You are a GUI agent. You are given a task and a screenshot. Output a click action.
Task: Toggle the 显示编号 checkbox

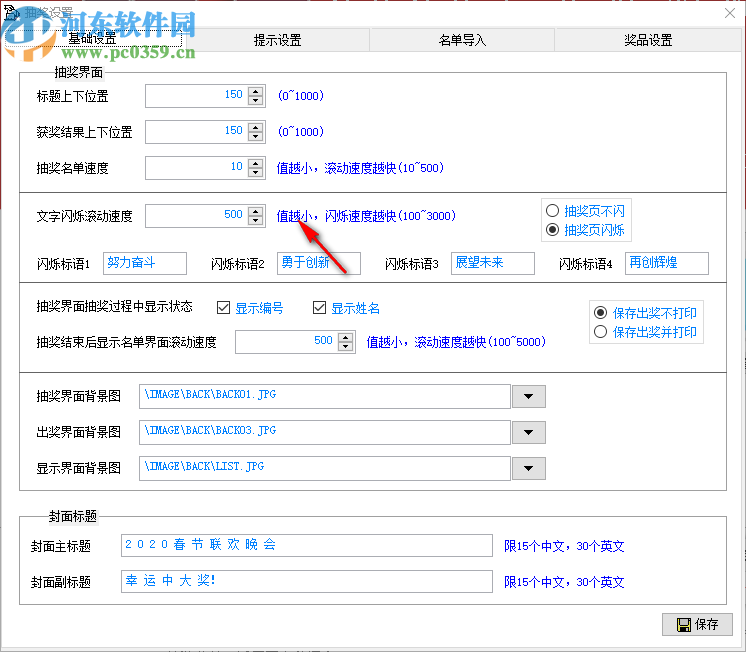click(250, 308)
